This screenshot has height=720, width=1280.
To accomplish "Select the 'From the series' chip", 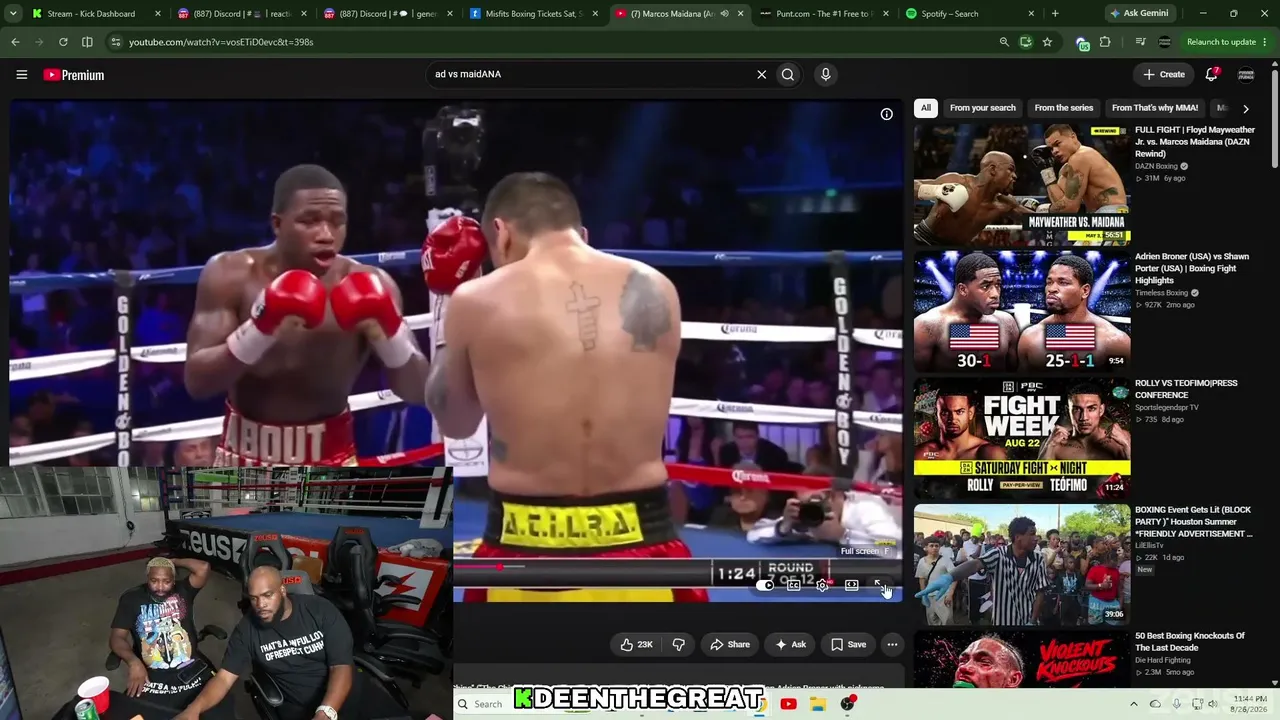I will pos(1064,108).
